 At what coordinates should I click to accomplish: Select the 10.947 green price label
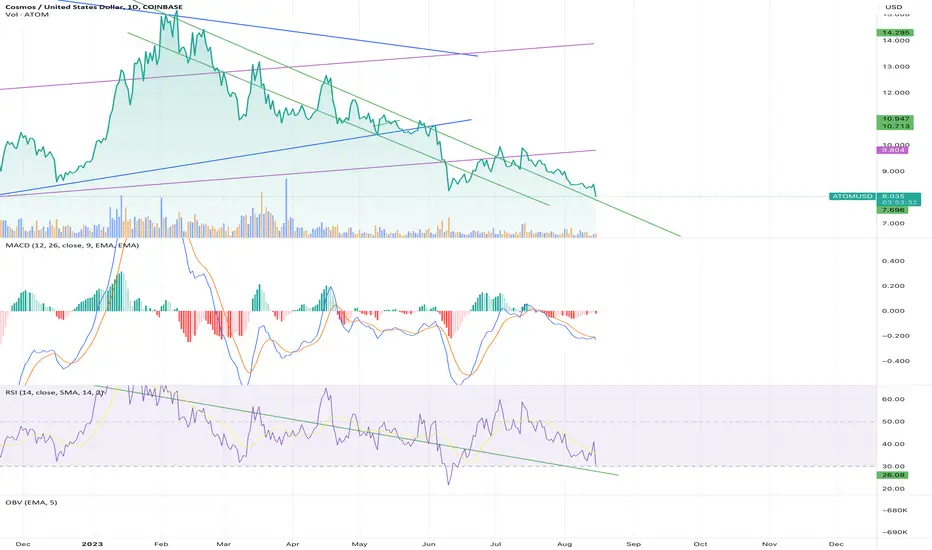(894, 119)
